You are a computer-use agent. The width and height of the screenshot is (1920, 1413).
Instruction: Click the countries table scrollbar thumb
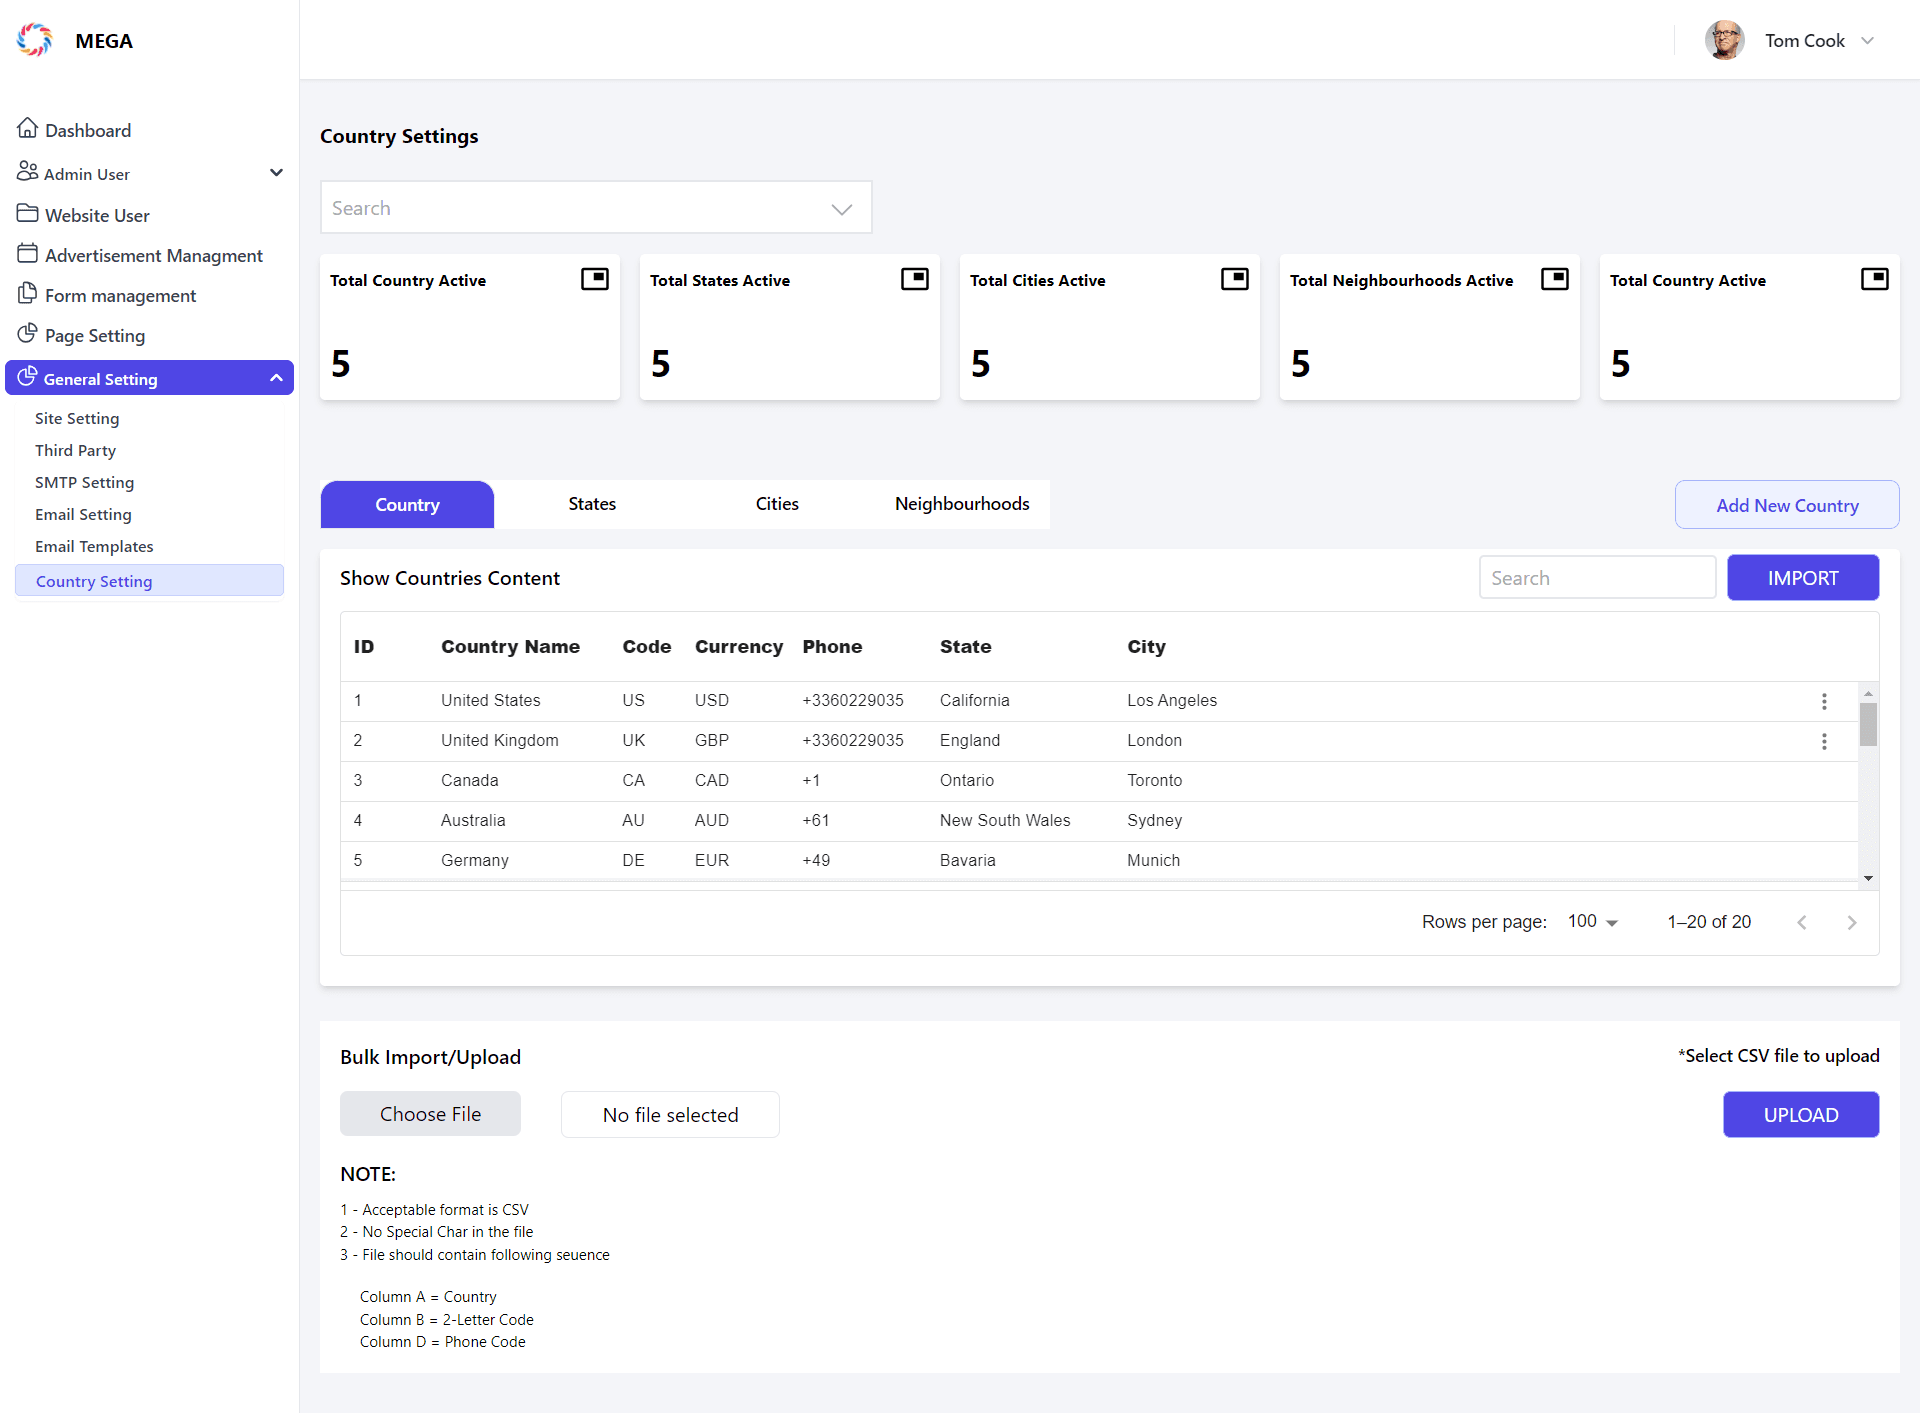tap(1868, 724)
